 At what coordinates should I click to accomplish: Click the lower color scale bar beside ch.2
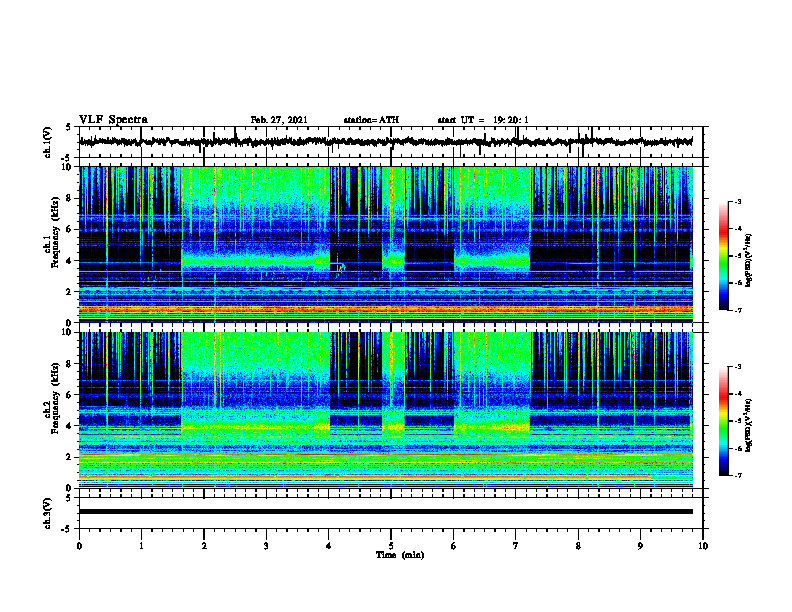coord(723,421)
